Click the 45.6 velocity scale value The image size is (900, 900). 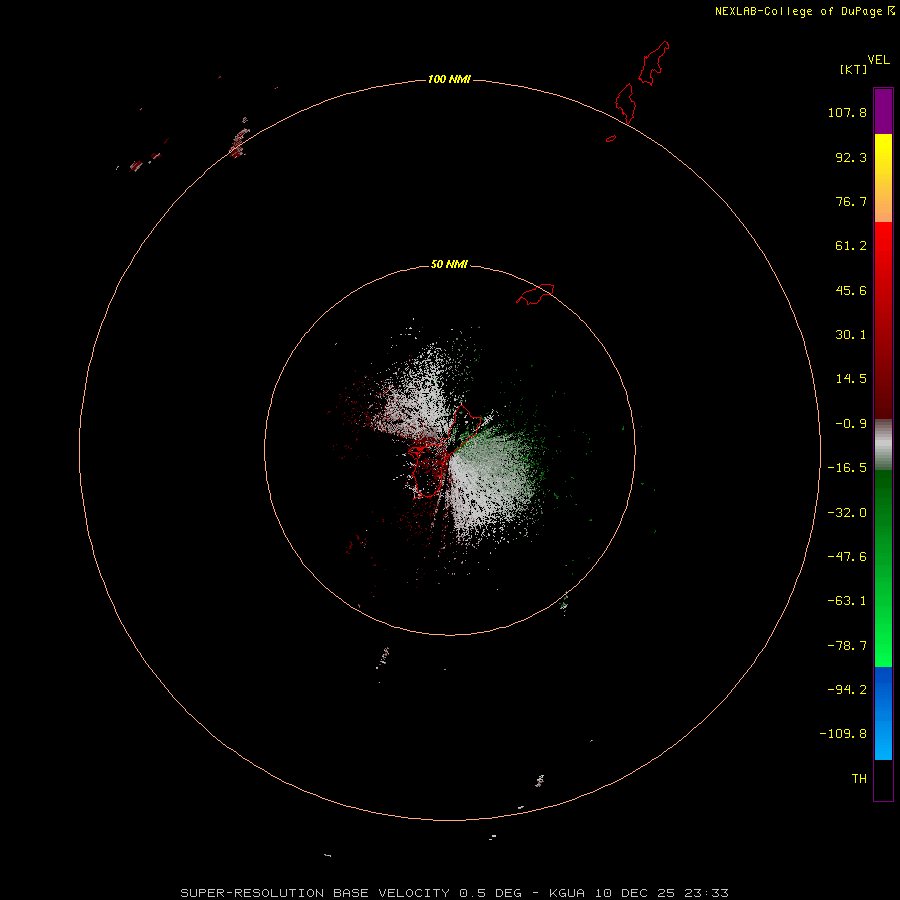851,290
